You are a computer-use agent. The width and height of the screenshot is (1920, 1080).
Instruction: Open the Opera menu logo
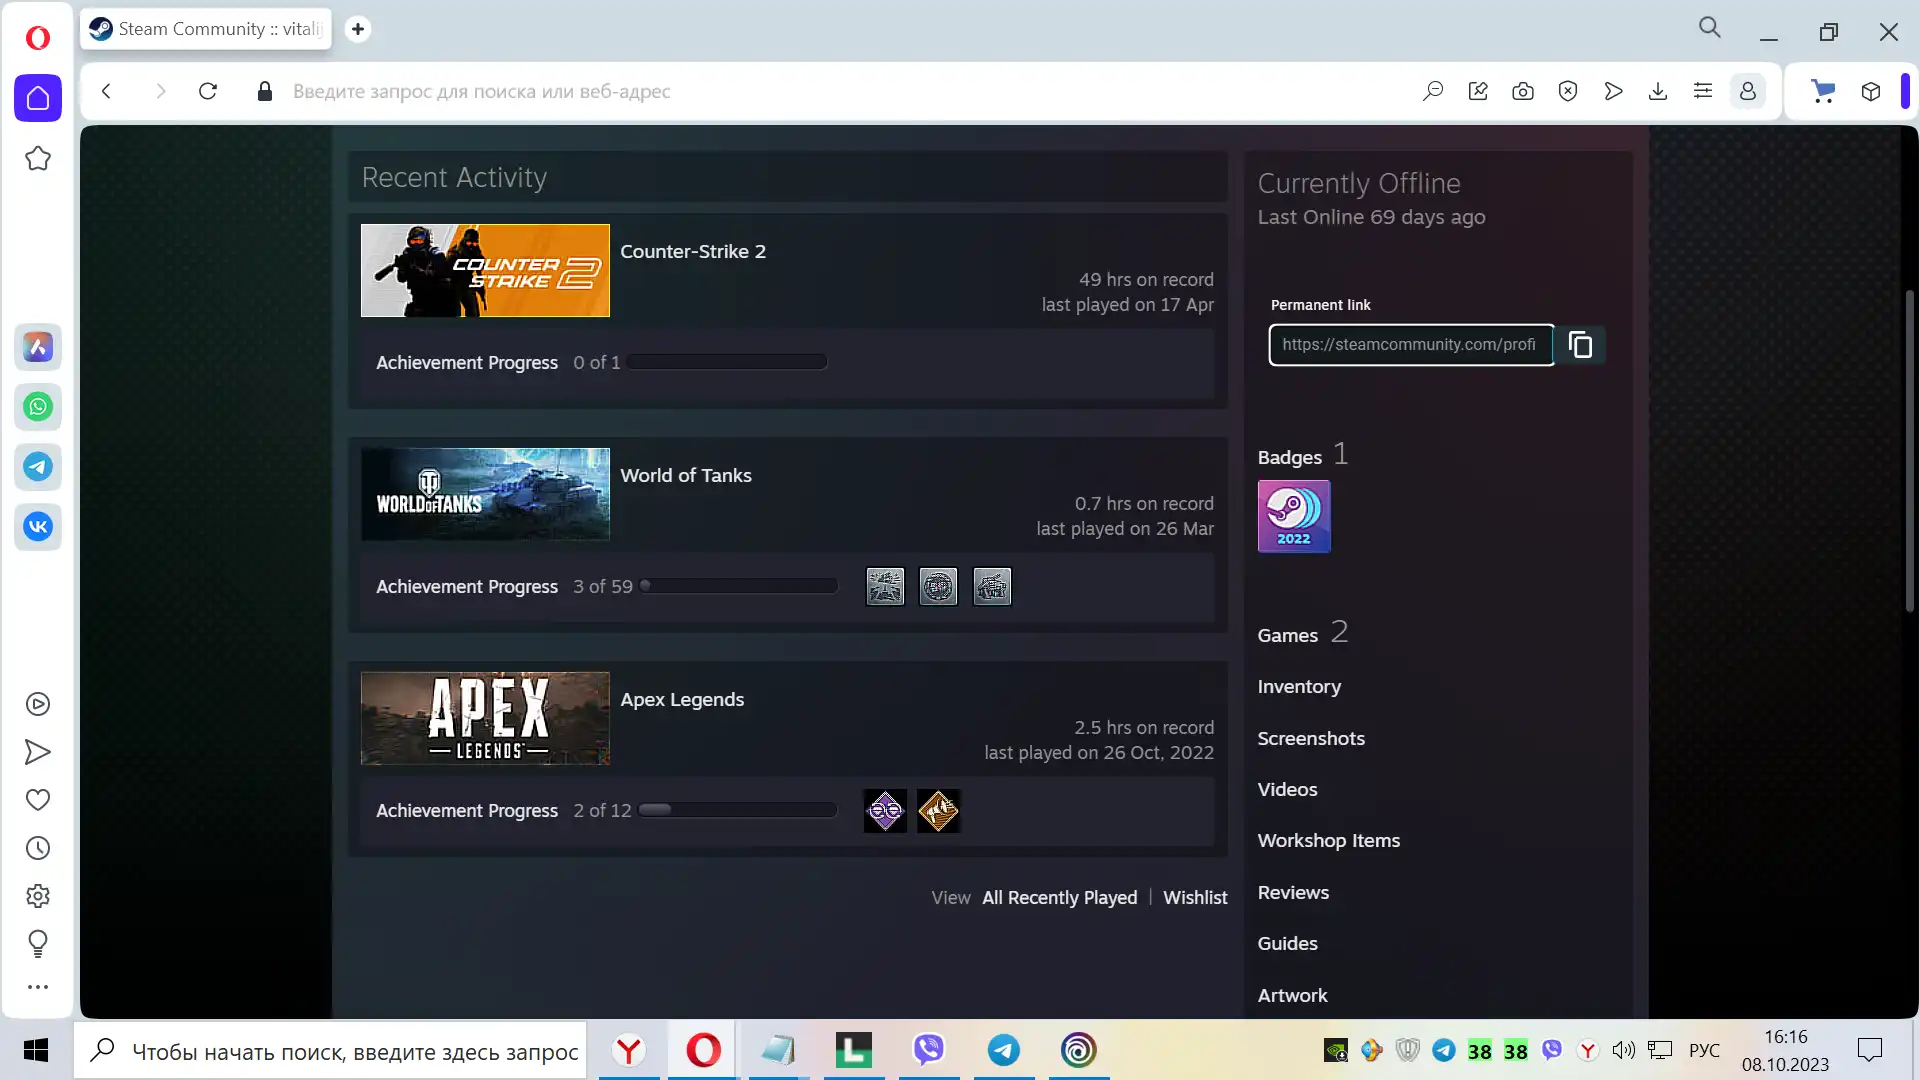(x=38, y=38)
